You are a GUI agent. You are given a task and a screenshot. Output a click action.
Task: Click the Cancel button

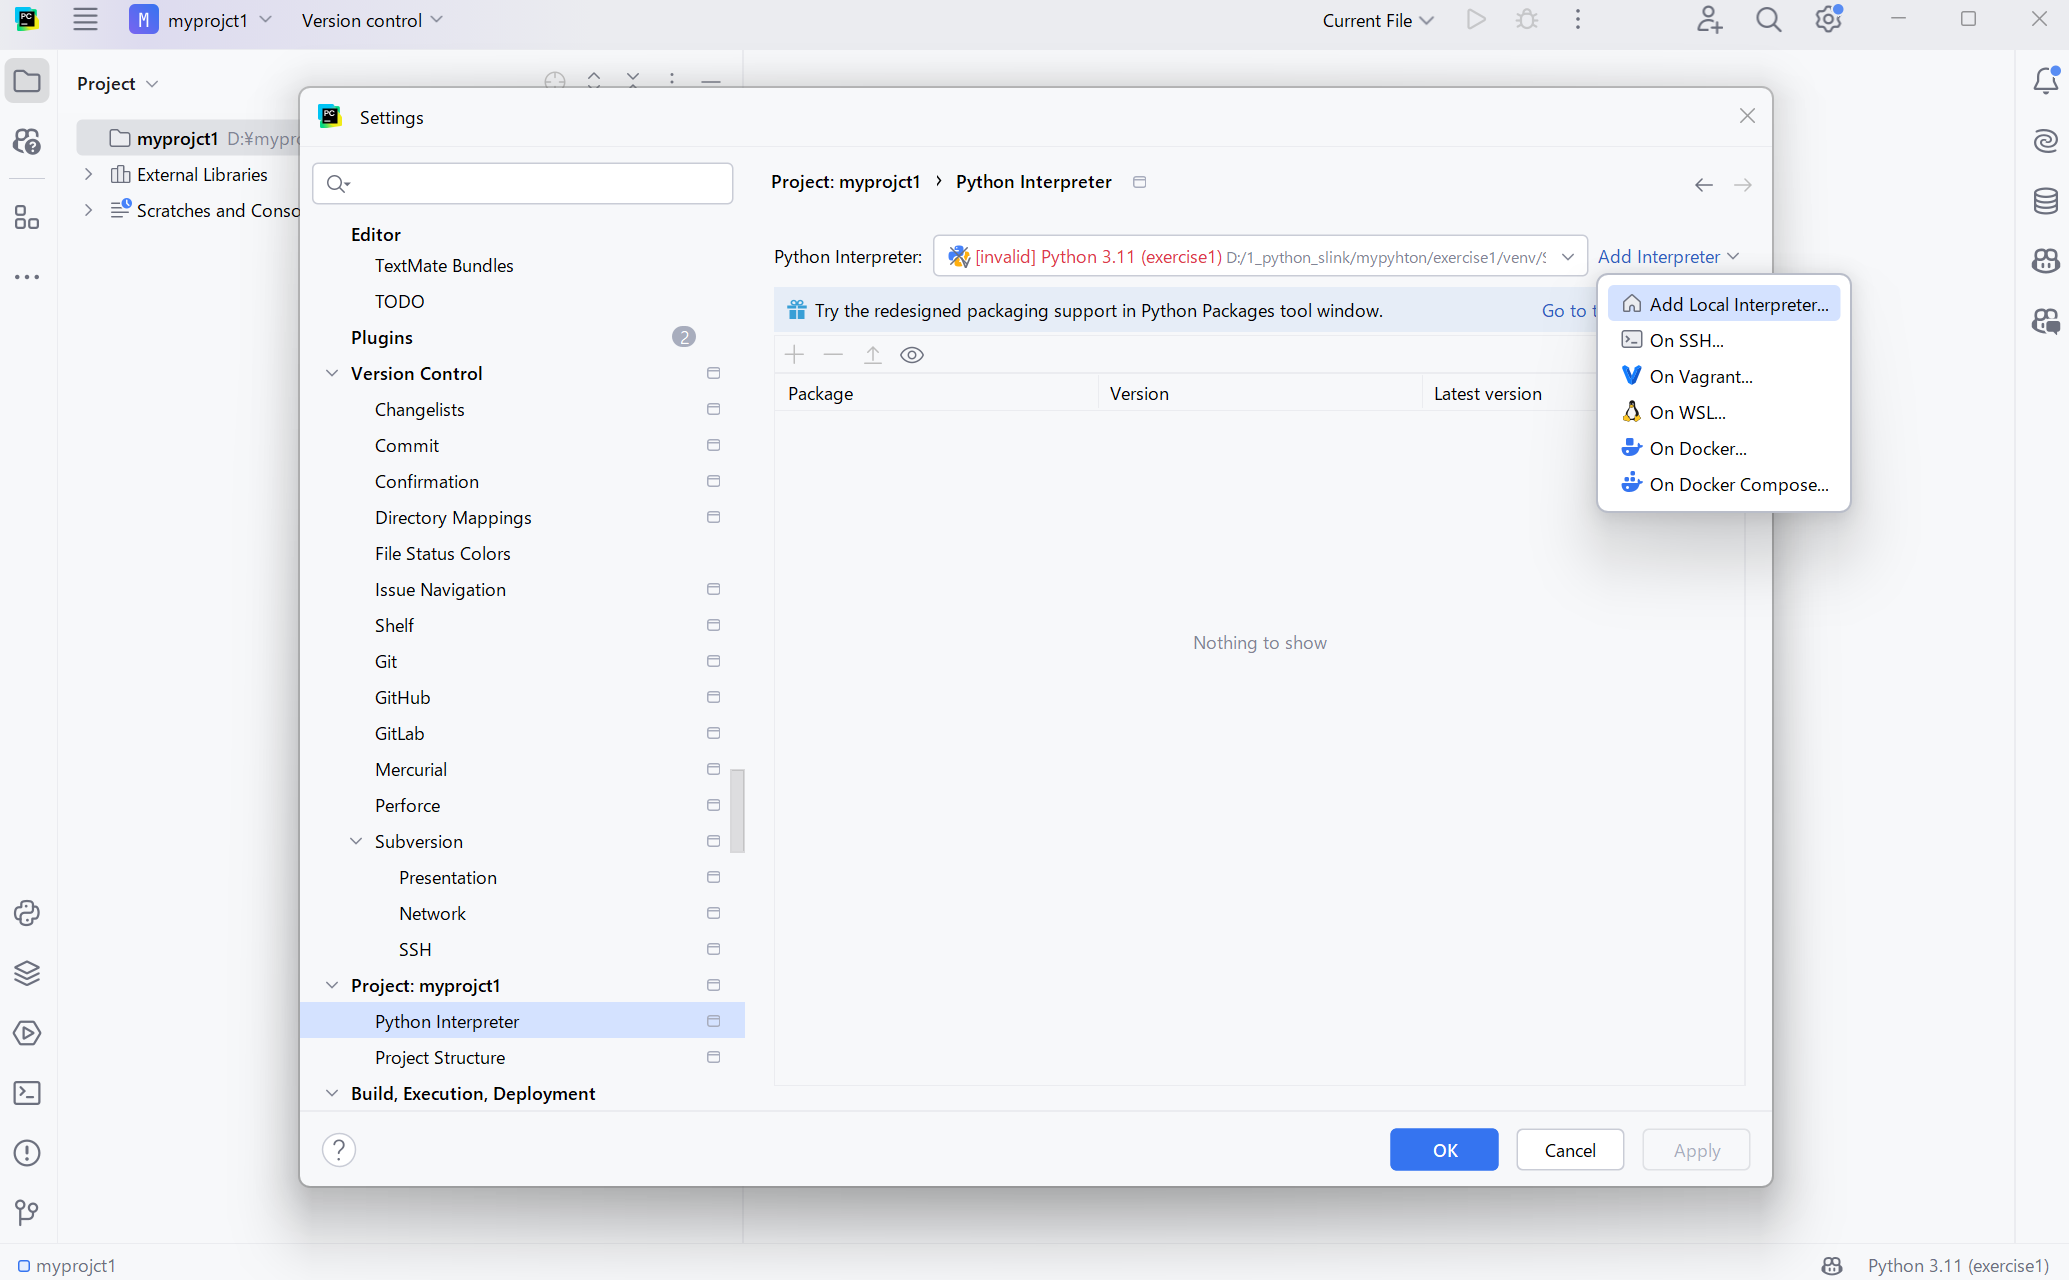pyautogui.click(x=1569, y=1150)
